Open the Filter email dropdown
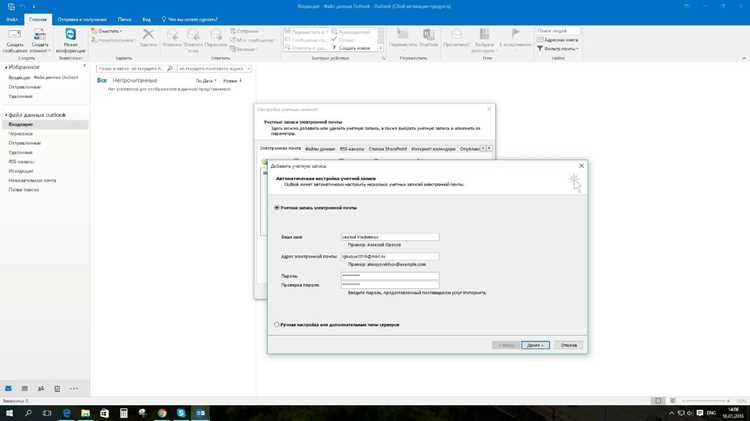Image resolution: width=750 pixels, height=421 pixels. coord(558,48)
